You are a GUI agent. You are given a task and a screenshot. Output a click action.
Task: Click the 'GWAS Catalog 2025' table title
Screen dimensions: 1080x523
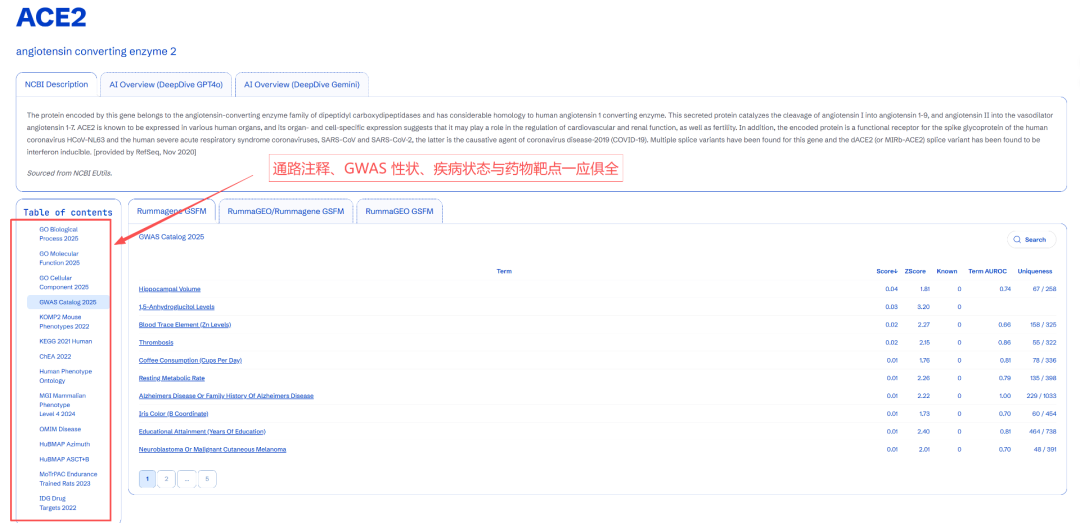pos(172,236)
